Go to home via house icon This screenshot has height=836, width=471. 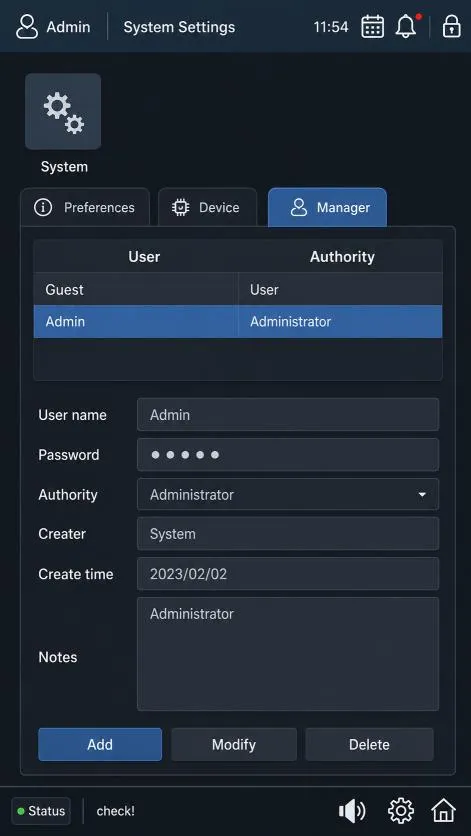[x=443, y=811]
